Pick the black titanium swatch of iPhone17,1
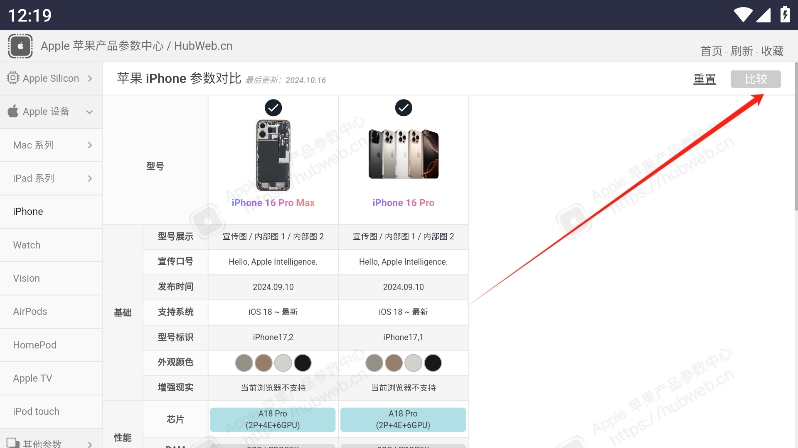 tap(433, 363)
